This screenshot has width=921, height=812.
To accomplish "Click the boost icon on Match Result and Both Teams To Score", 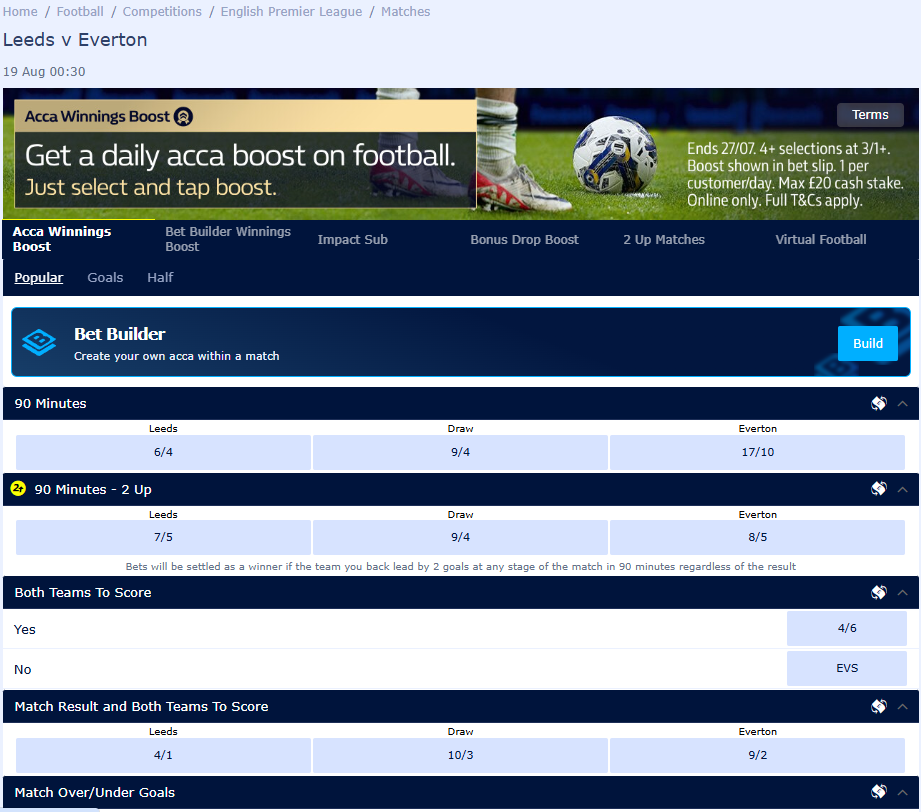I will (x=878, y=706).
